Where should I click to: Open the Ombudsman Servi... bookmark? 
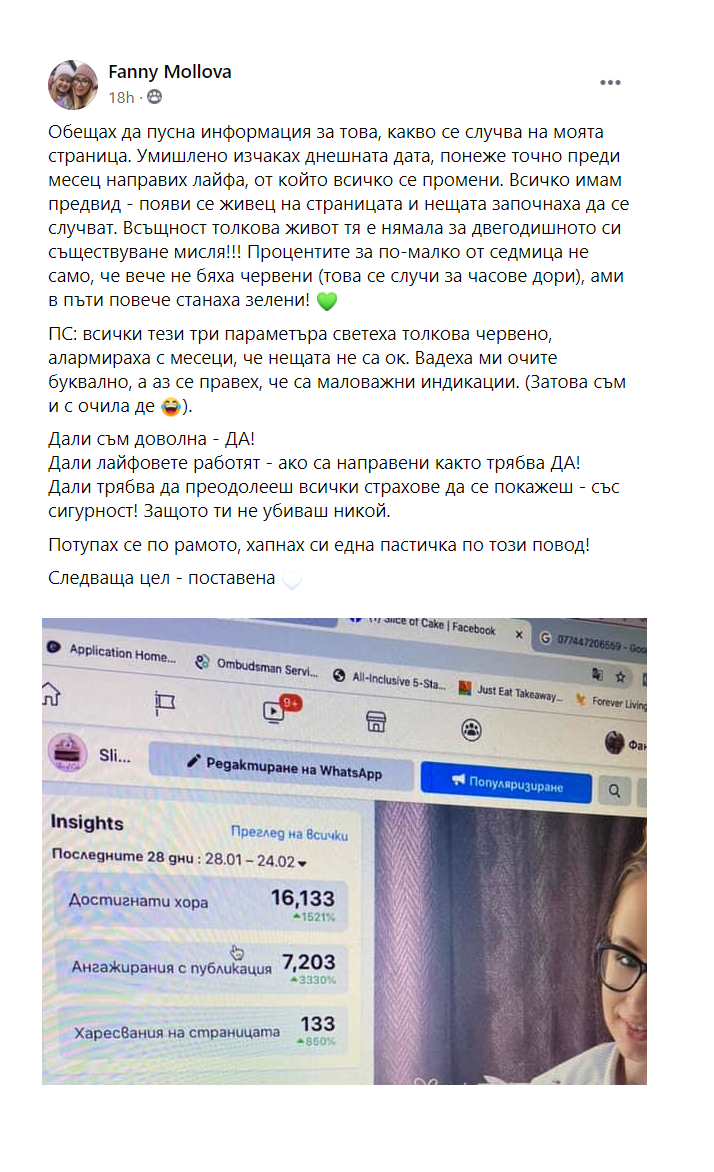coord(256,666)
